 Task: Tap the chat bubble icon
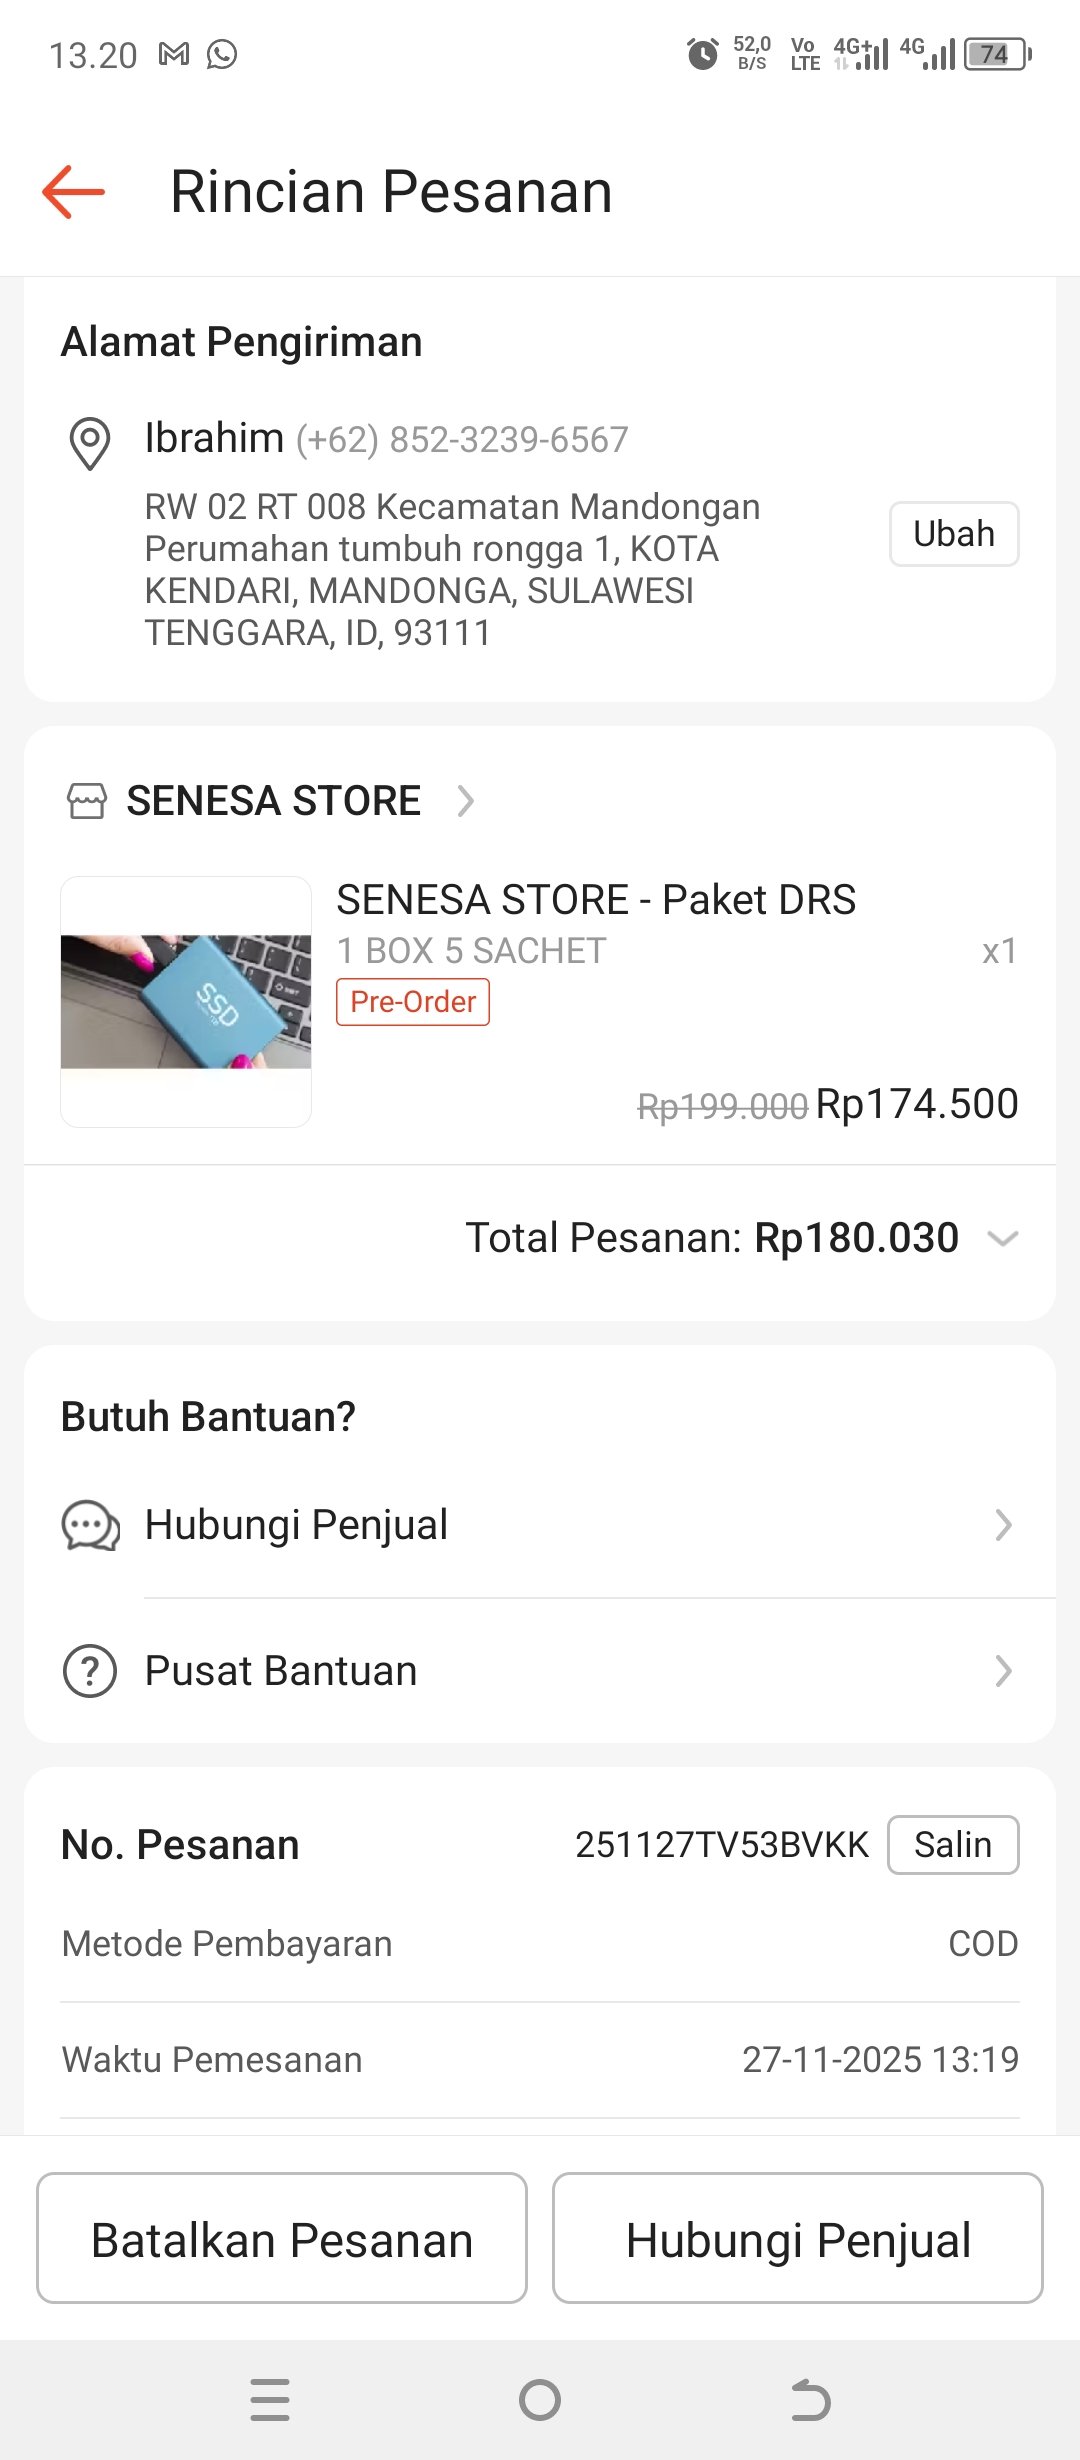tap(90, 1526)
